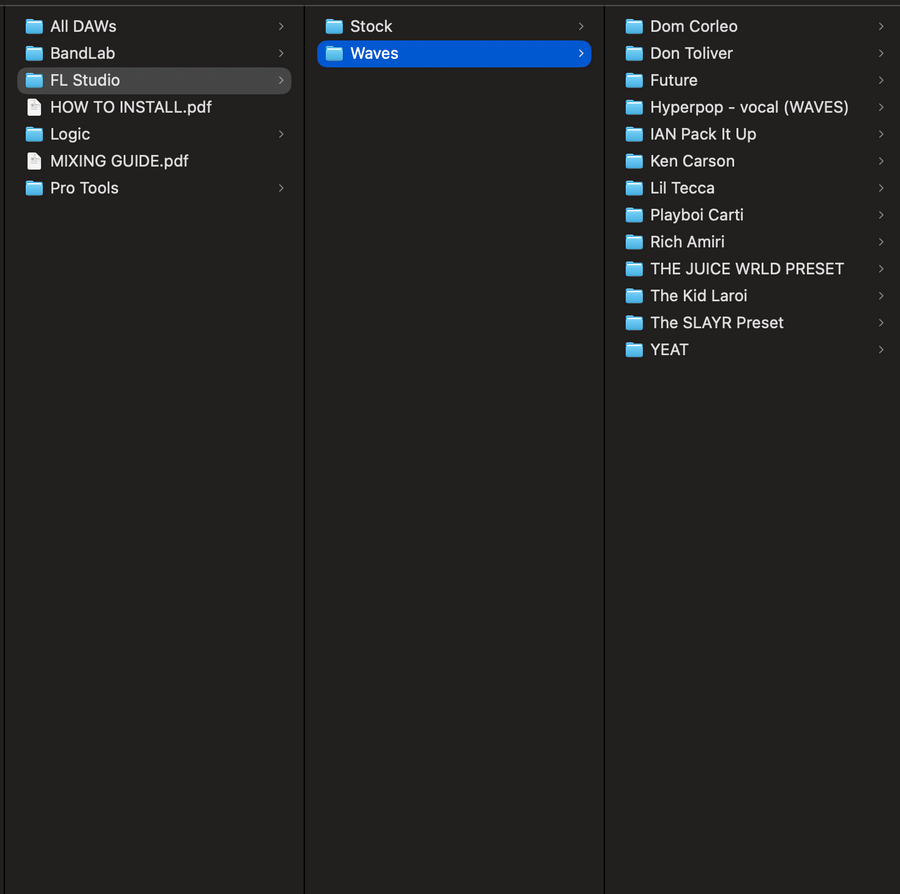Select the "Logic" folder name
Screen dimensions: 900x894
70,134
